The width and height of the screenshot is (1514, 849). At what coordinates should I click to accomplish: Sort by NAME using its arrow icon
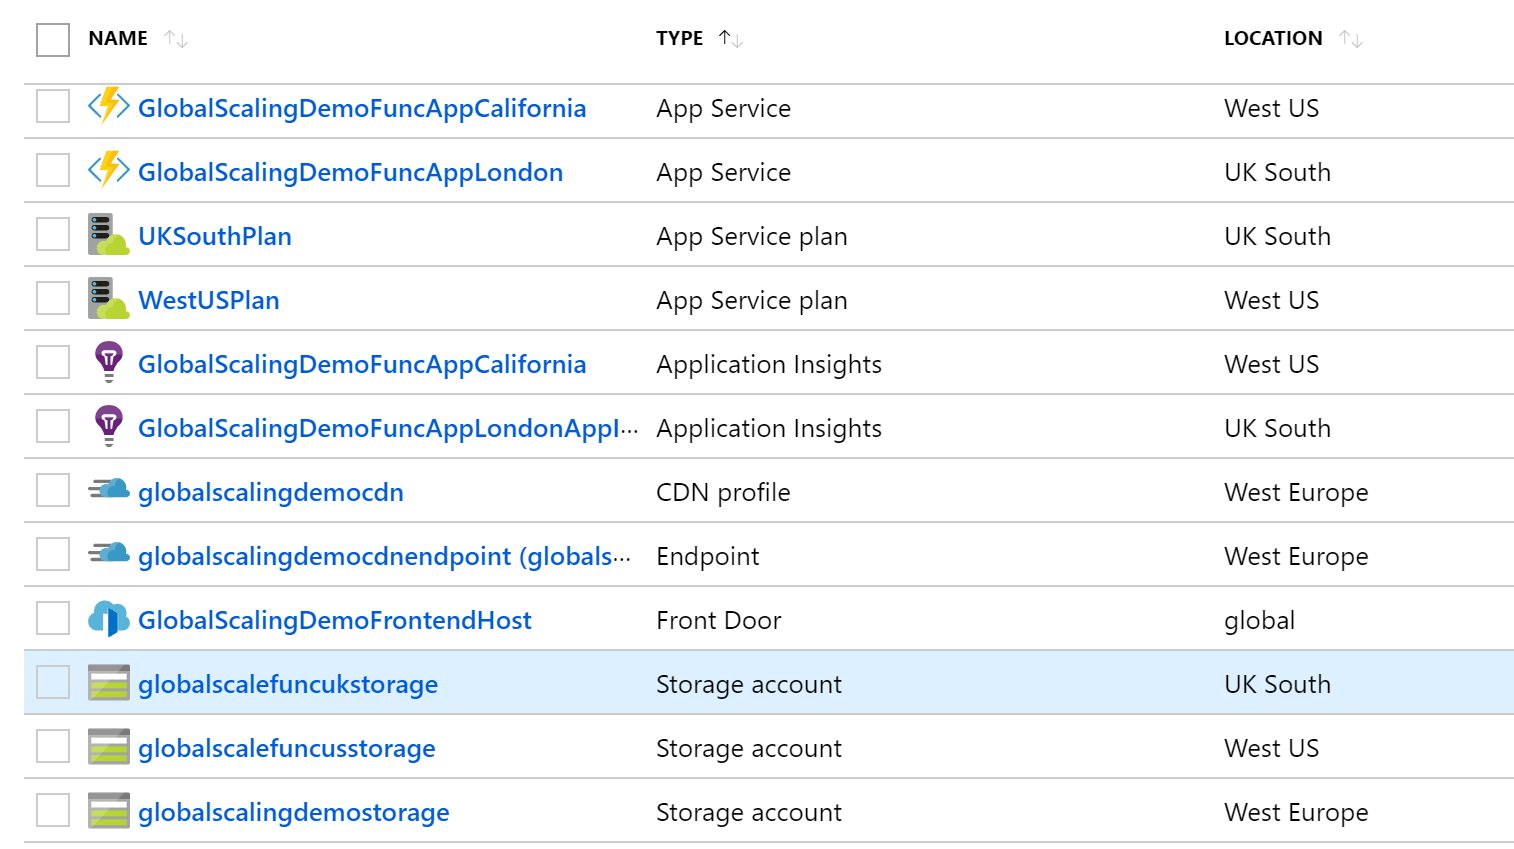(176, 39)
